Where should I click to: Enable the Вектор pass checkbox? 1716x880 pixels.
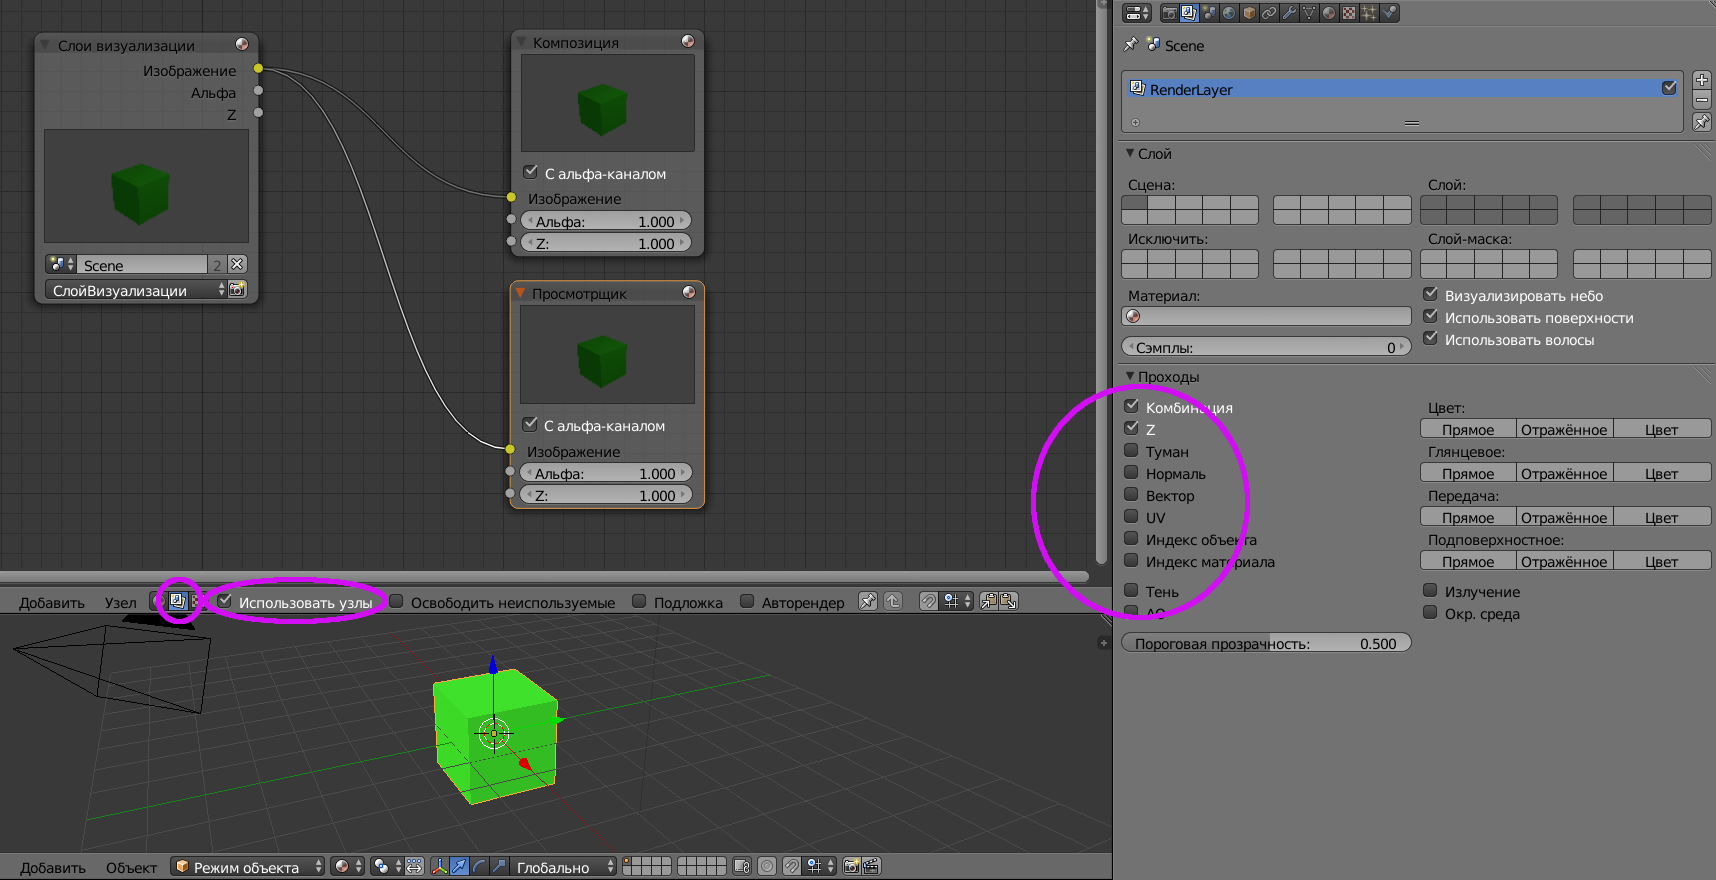(1132, 495)
